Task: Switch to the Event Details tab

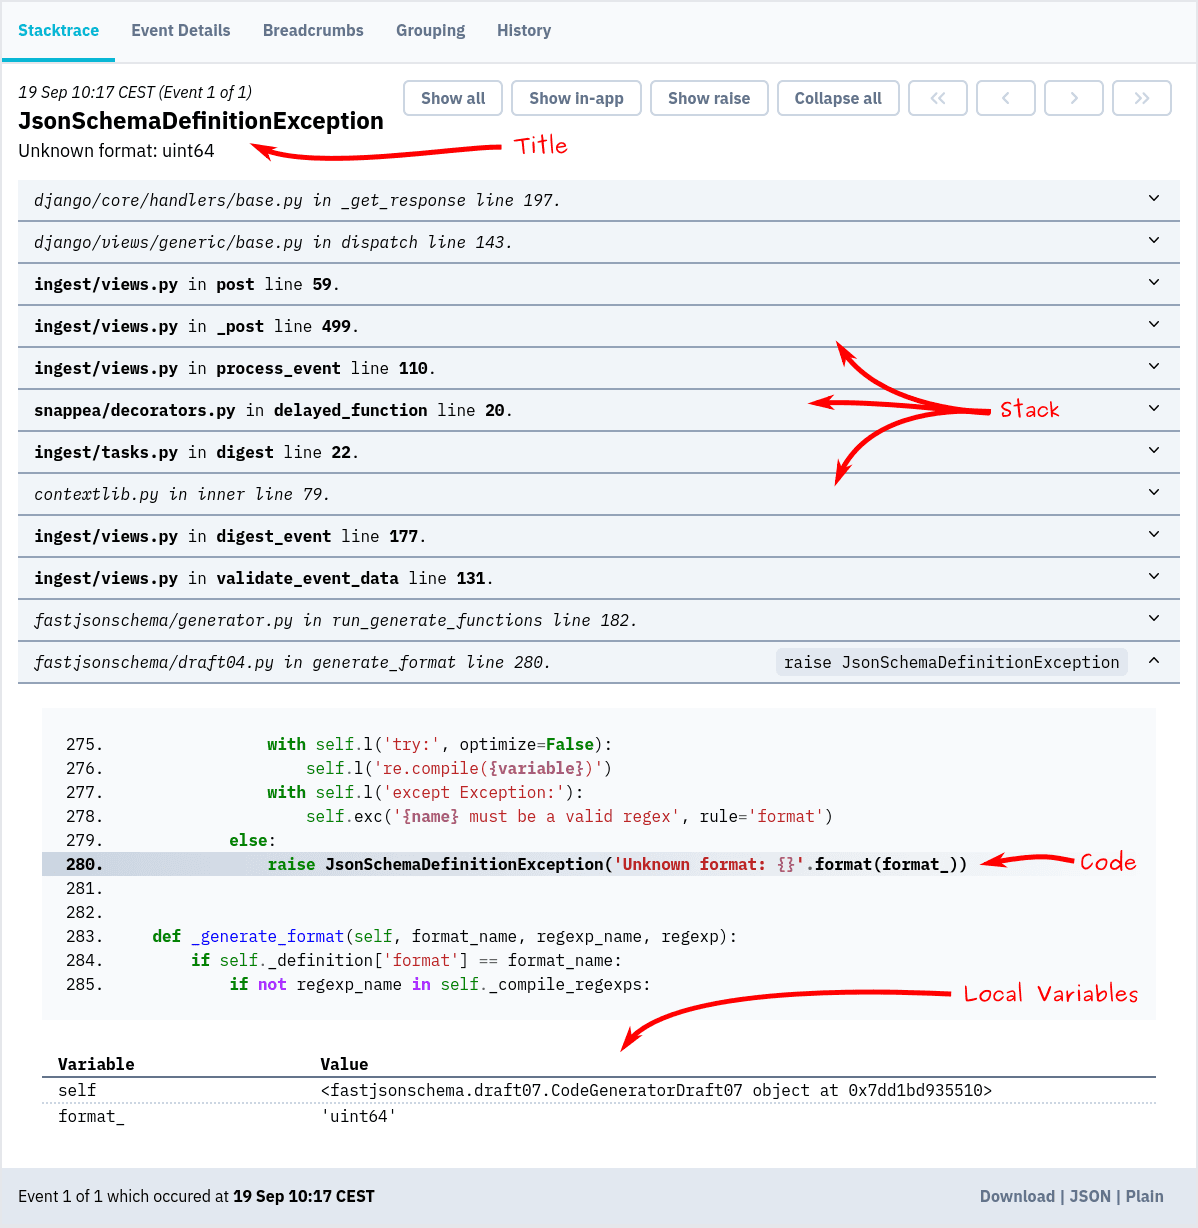Action: 181,30
